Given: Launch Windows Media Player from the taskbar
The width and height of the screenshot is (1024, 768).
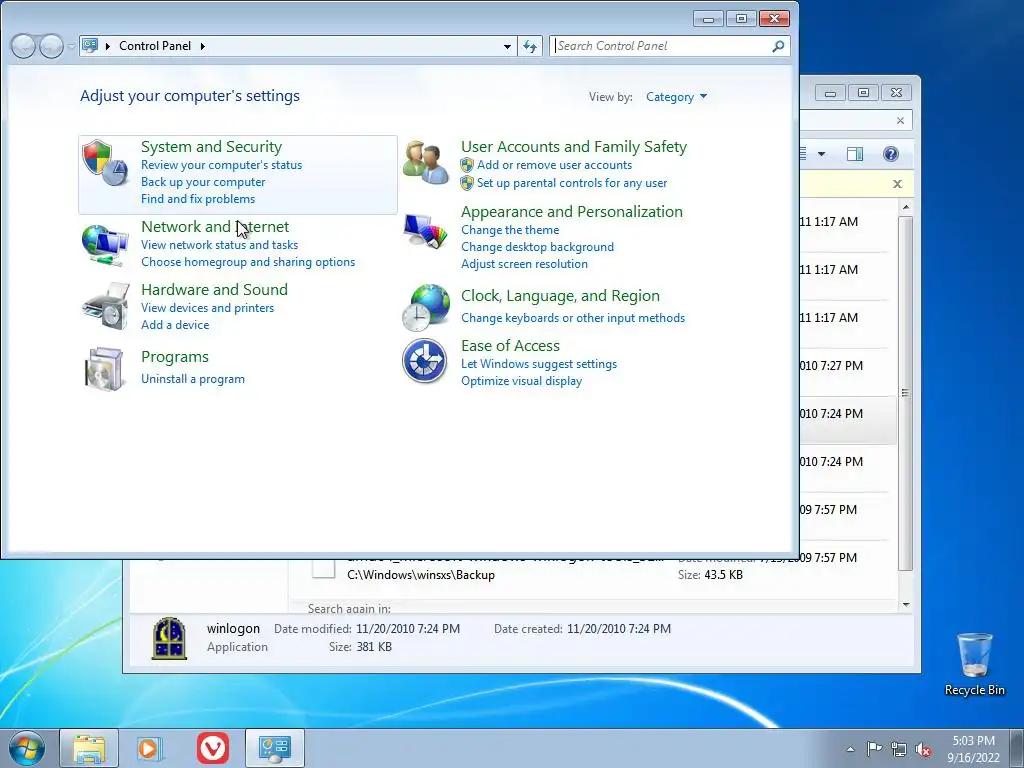Looking at the screenshot, I should (149, 748).
